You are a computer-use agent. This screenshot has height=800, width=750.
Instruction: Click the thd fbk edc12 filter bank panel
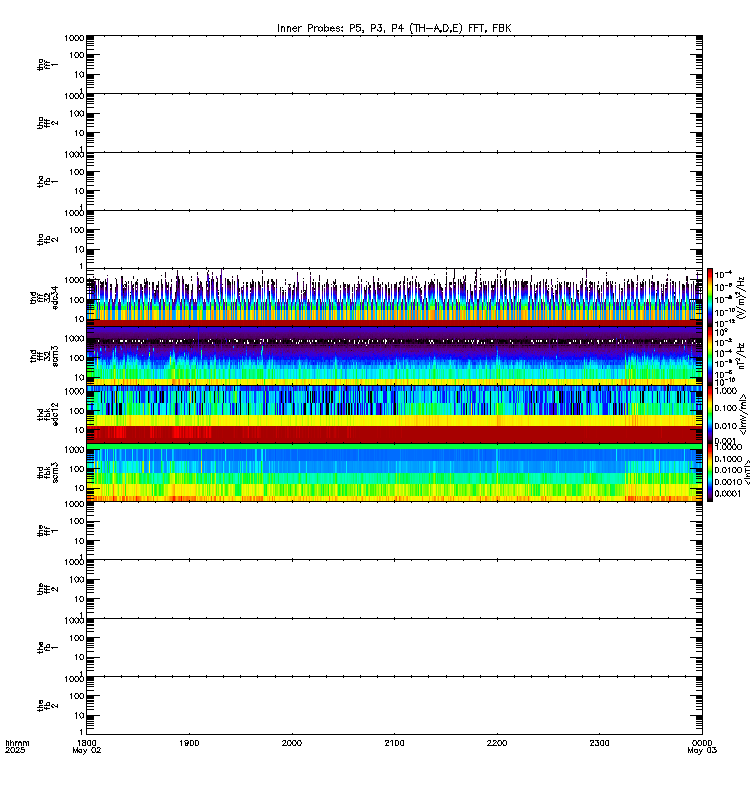pyautogui.click(x=394, y=414)
